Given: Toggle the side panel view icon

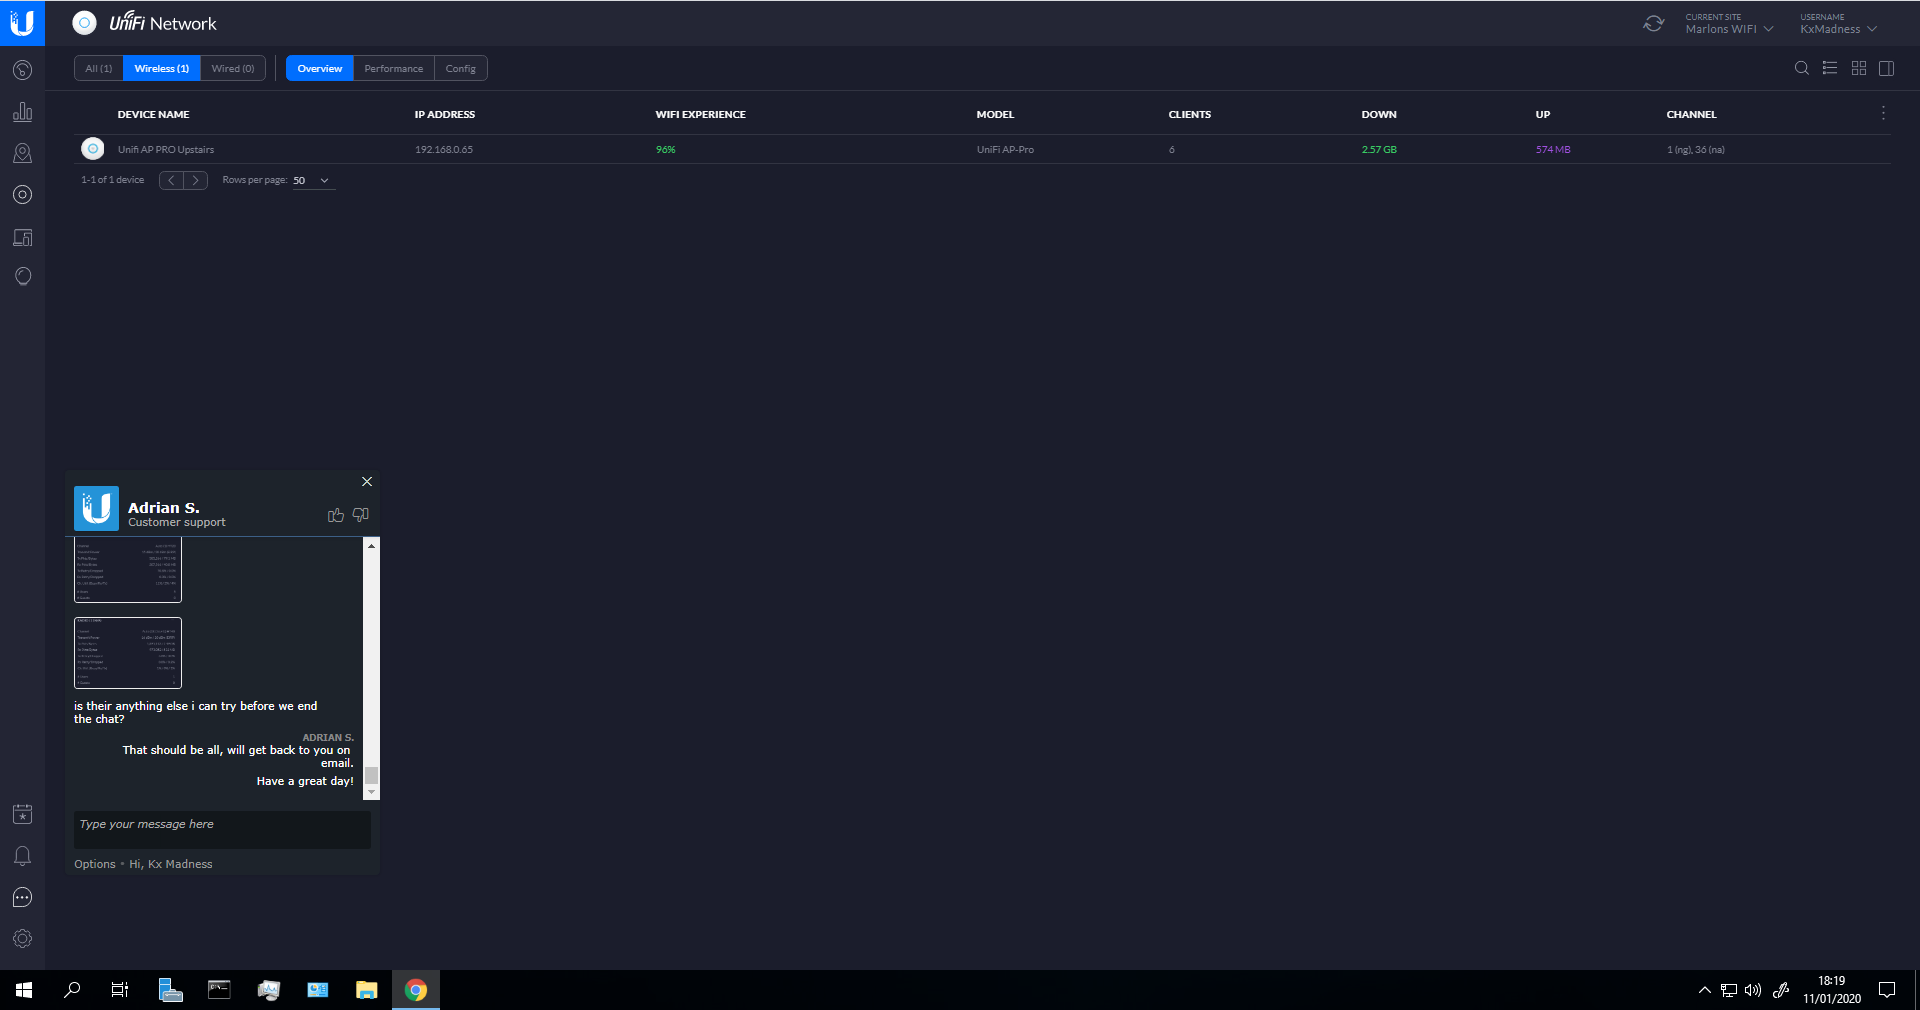Looking at the screenshot, I should (x=1886, y=68).
